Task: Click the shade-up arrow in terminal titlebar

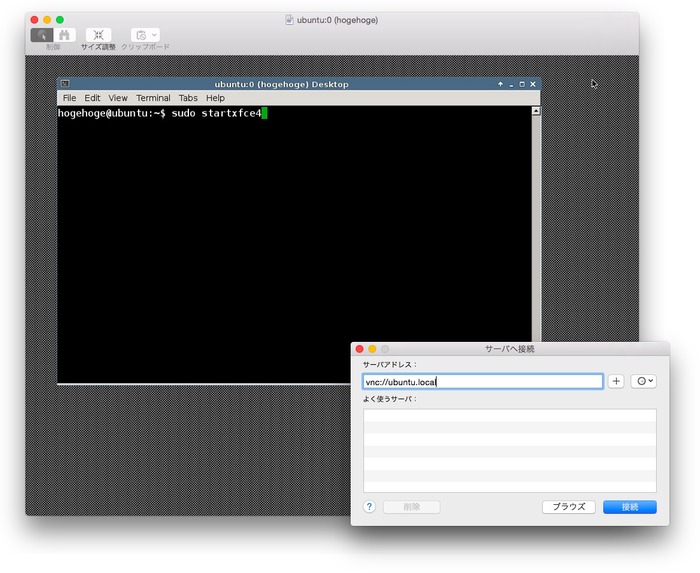Action: click(500, 84)
